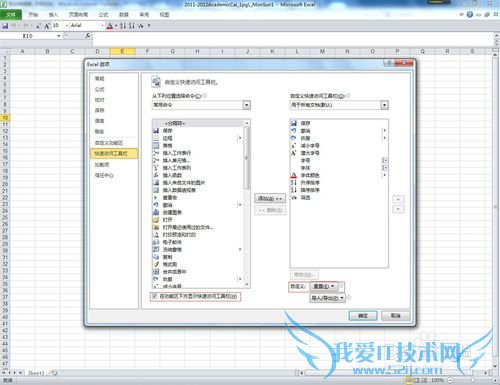Switch to 开始 (Home) ribbon tab
Screen dimensions: 500x385
(33, 15)
